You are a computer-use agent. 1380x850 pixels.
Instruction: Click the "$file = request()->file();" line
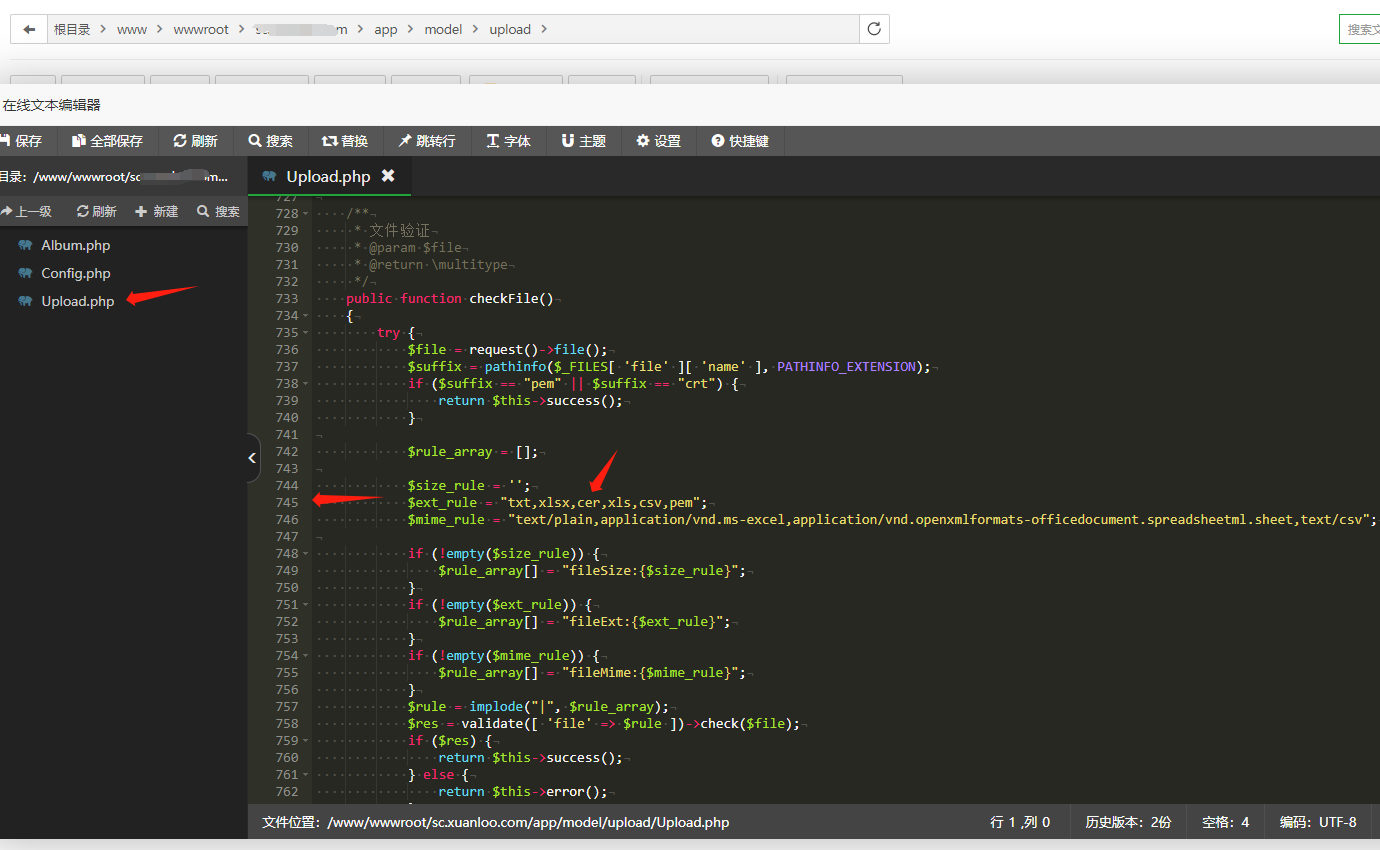click(507, 350)
